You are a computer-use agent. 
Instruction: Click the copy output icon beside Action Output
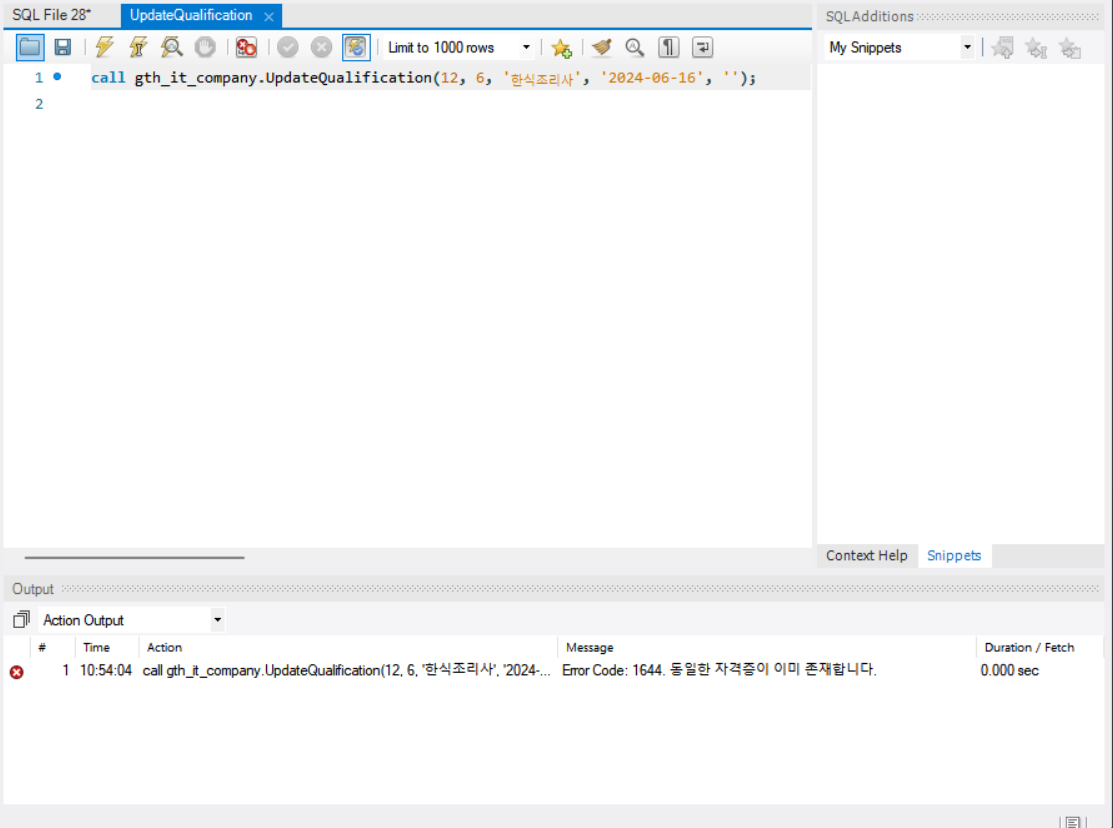pyautogui.click(x=21, y=620)
